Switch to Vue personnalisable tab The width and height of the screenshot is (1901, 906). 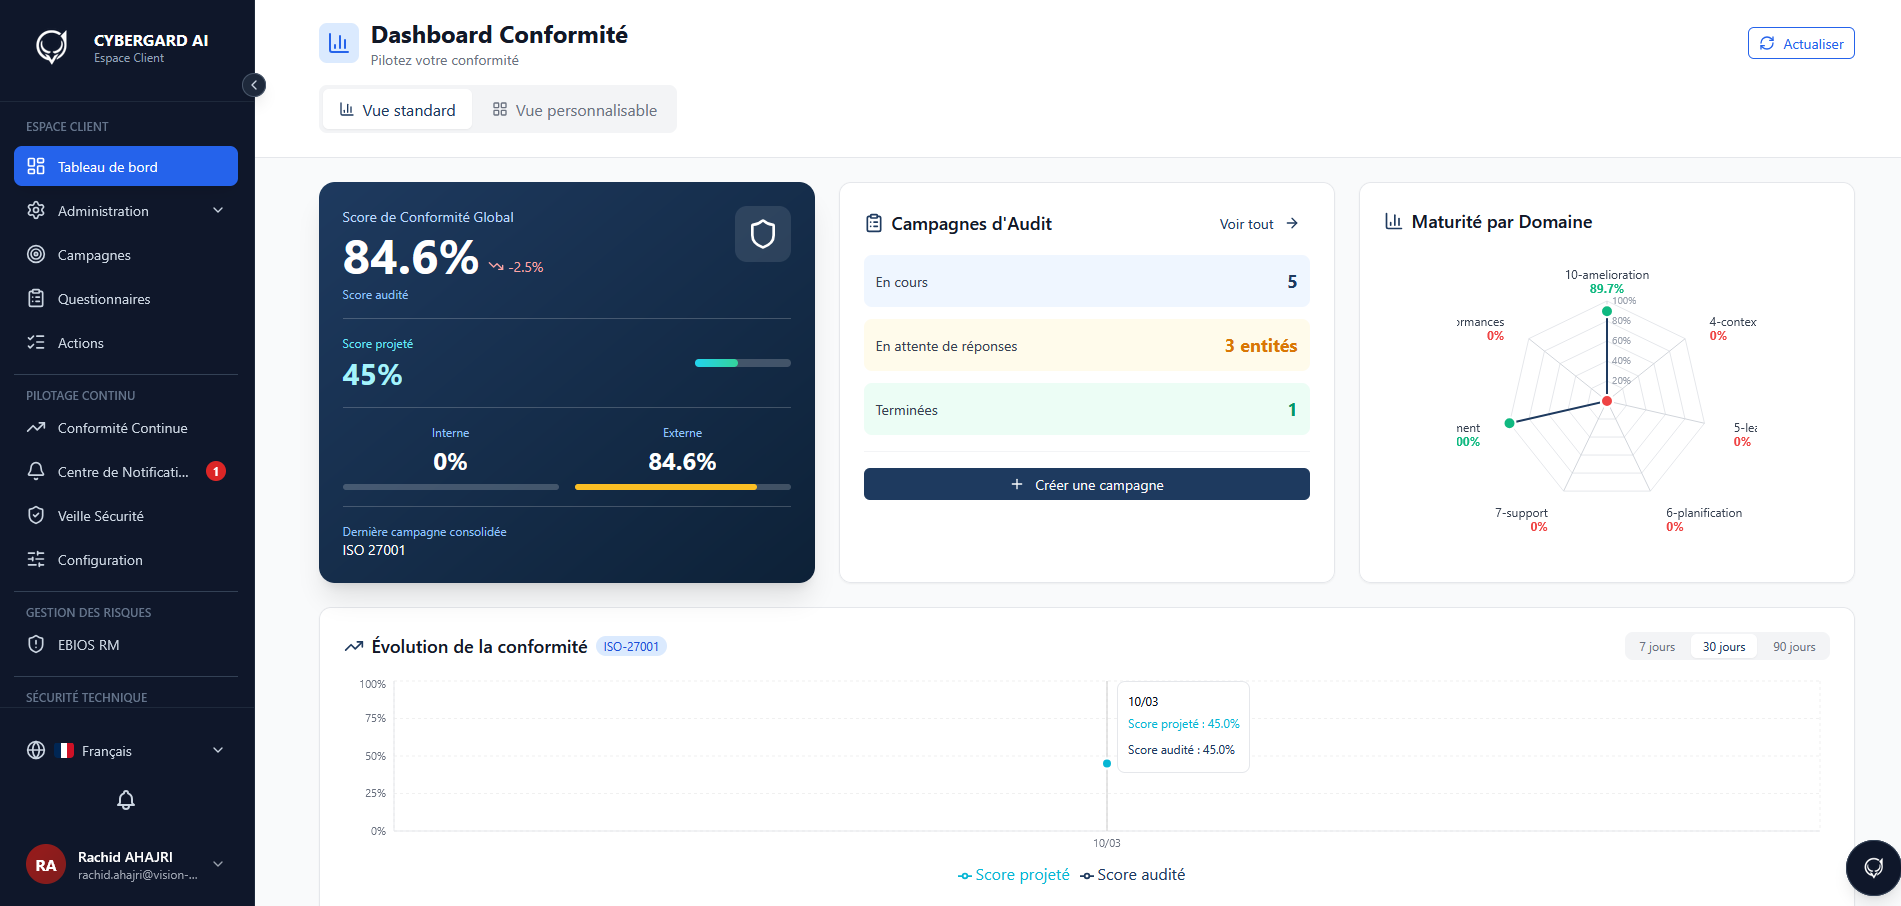575,110
